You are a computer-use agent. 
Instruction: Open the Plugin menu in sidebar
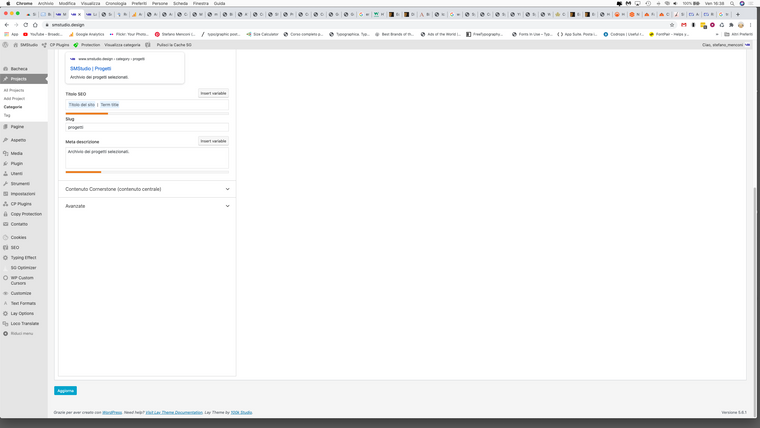pos(17,163)
